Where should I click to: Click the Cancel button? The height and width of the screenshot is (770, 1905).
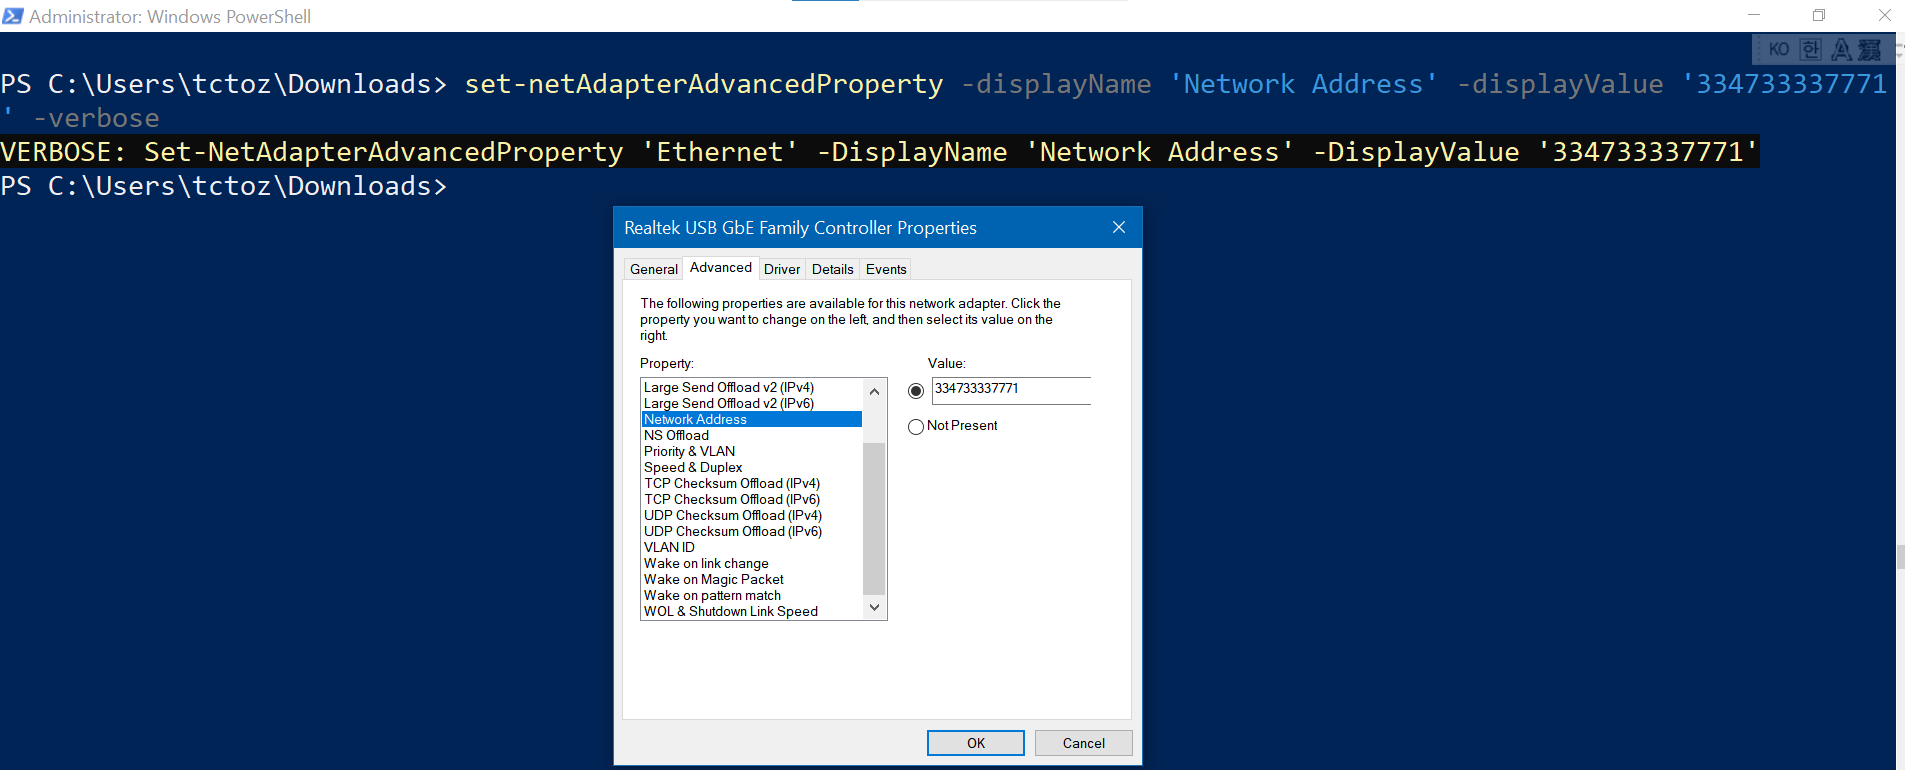tap(1084, 743)
